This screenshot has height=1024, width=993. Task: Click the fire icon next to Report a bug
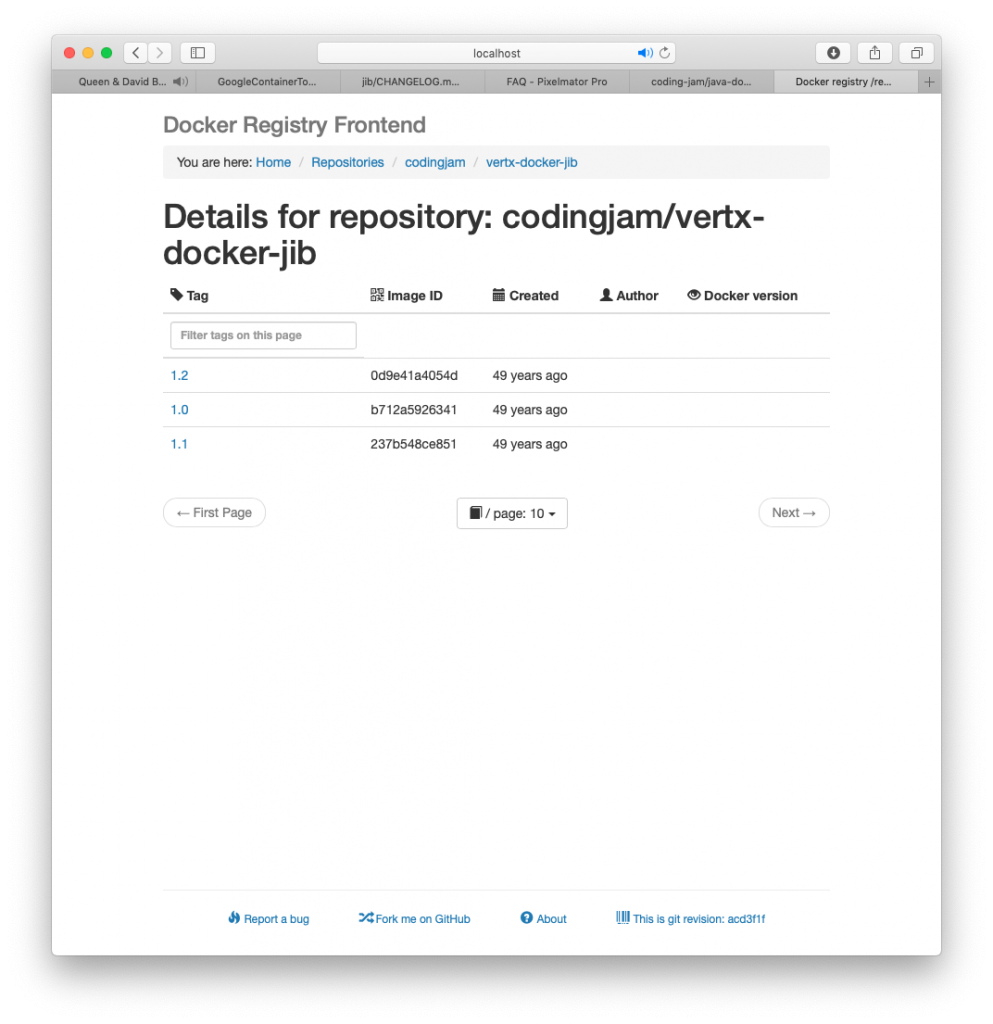coord(234,918)
